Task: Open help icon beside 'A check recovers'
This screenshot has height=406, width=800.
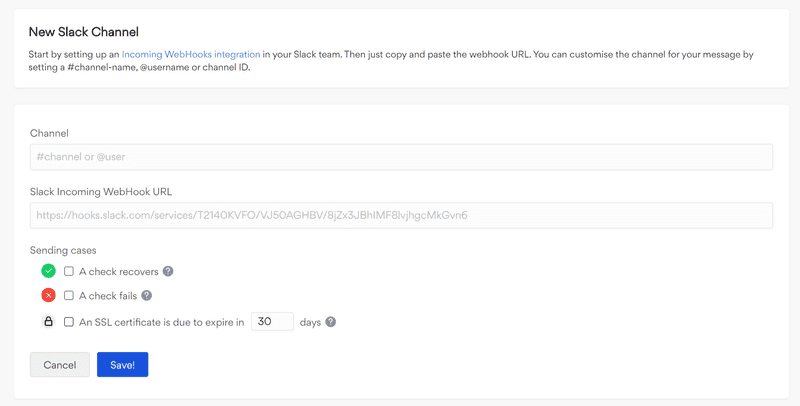Action: pyautogui.click(x=168, y=271)
